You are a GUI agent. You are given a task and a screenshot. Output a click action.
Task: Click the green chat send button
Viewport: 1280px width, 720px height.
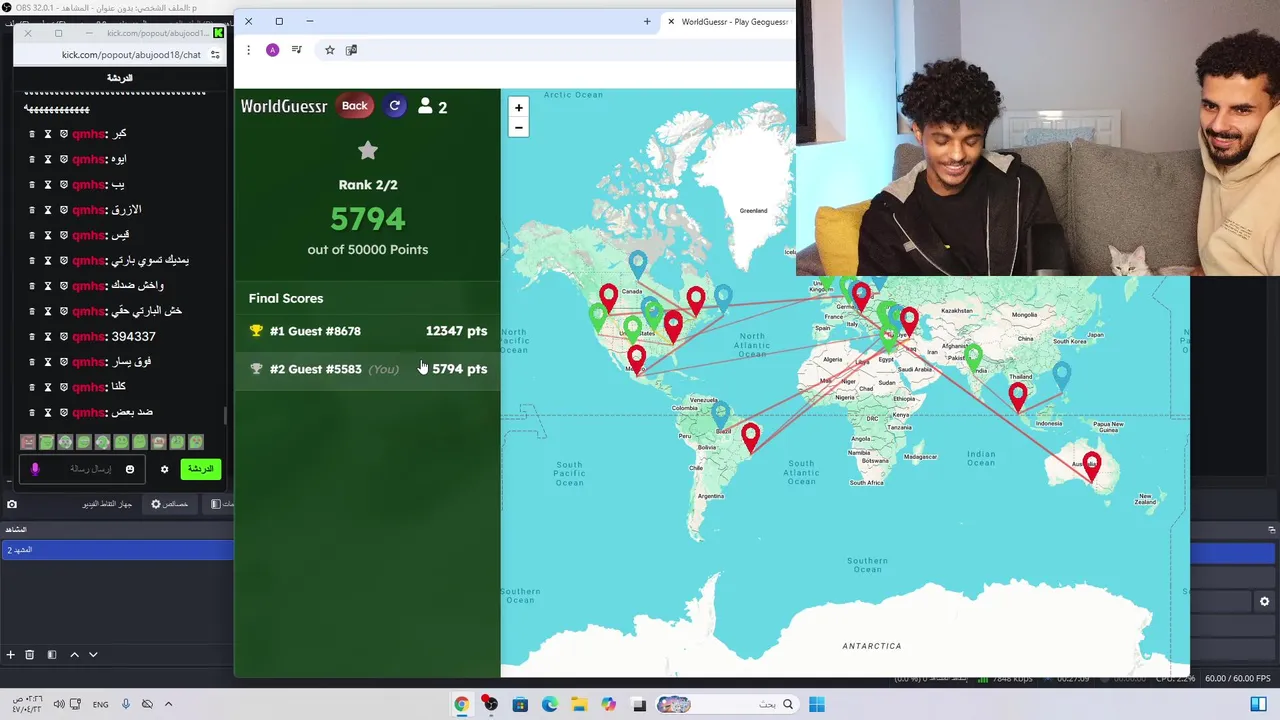(x=201, y=469)
